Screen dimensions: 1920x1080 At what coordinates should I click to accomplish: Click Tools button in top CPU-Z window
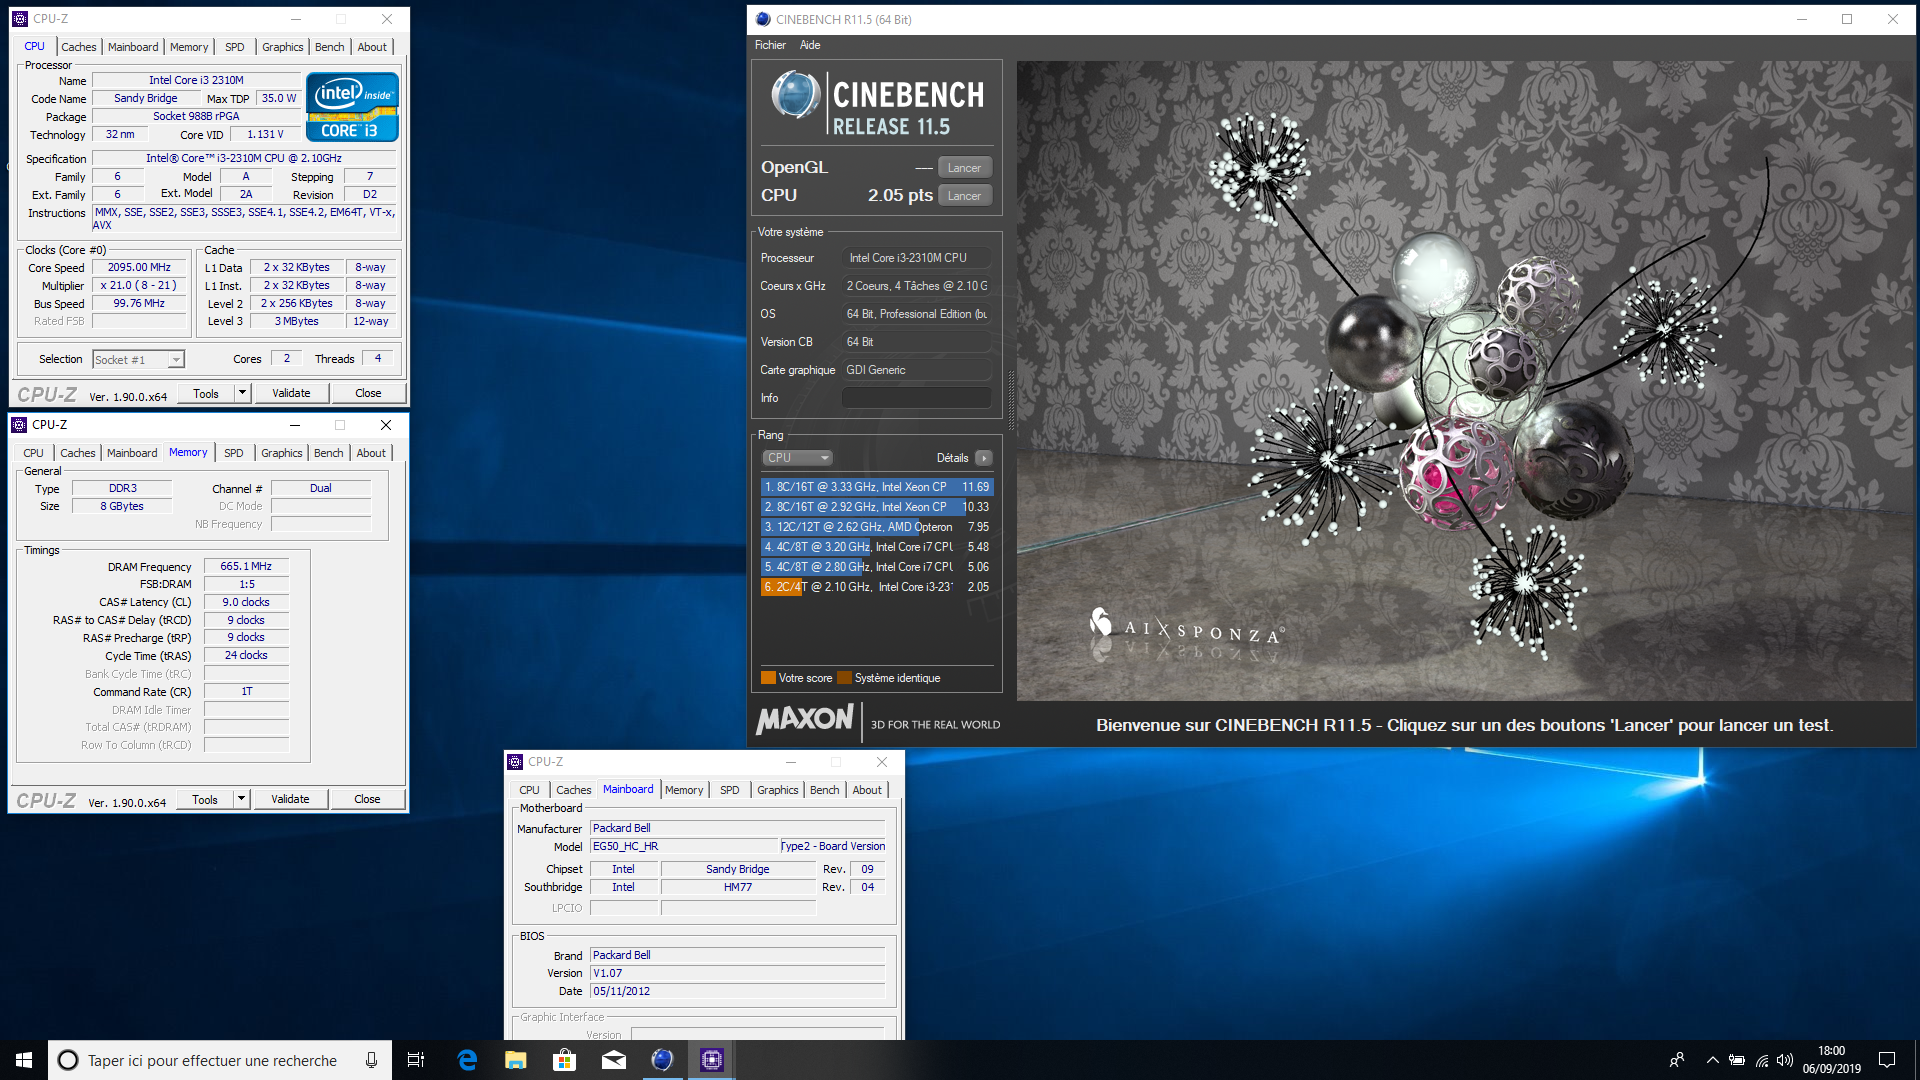tap(206, 393)
